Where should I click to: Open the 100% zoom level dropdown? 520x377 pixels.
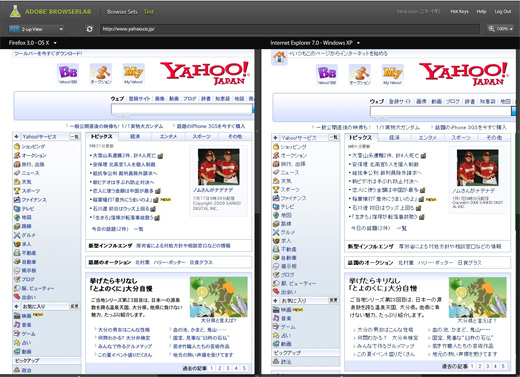(x=501, y=29)
